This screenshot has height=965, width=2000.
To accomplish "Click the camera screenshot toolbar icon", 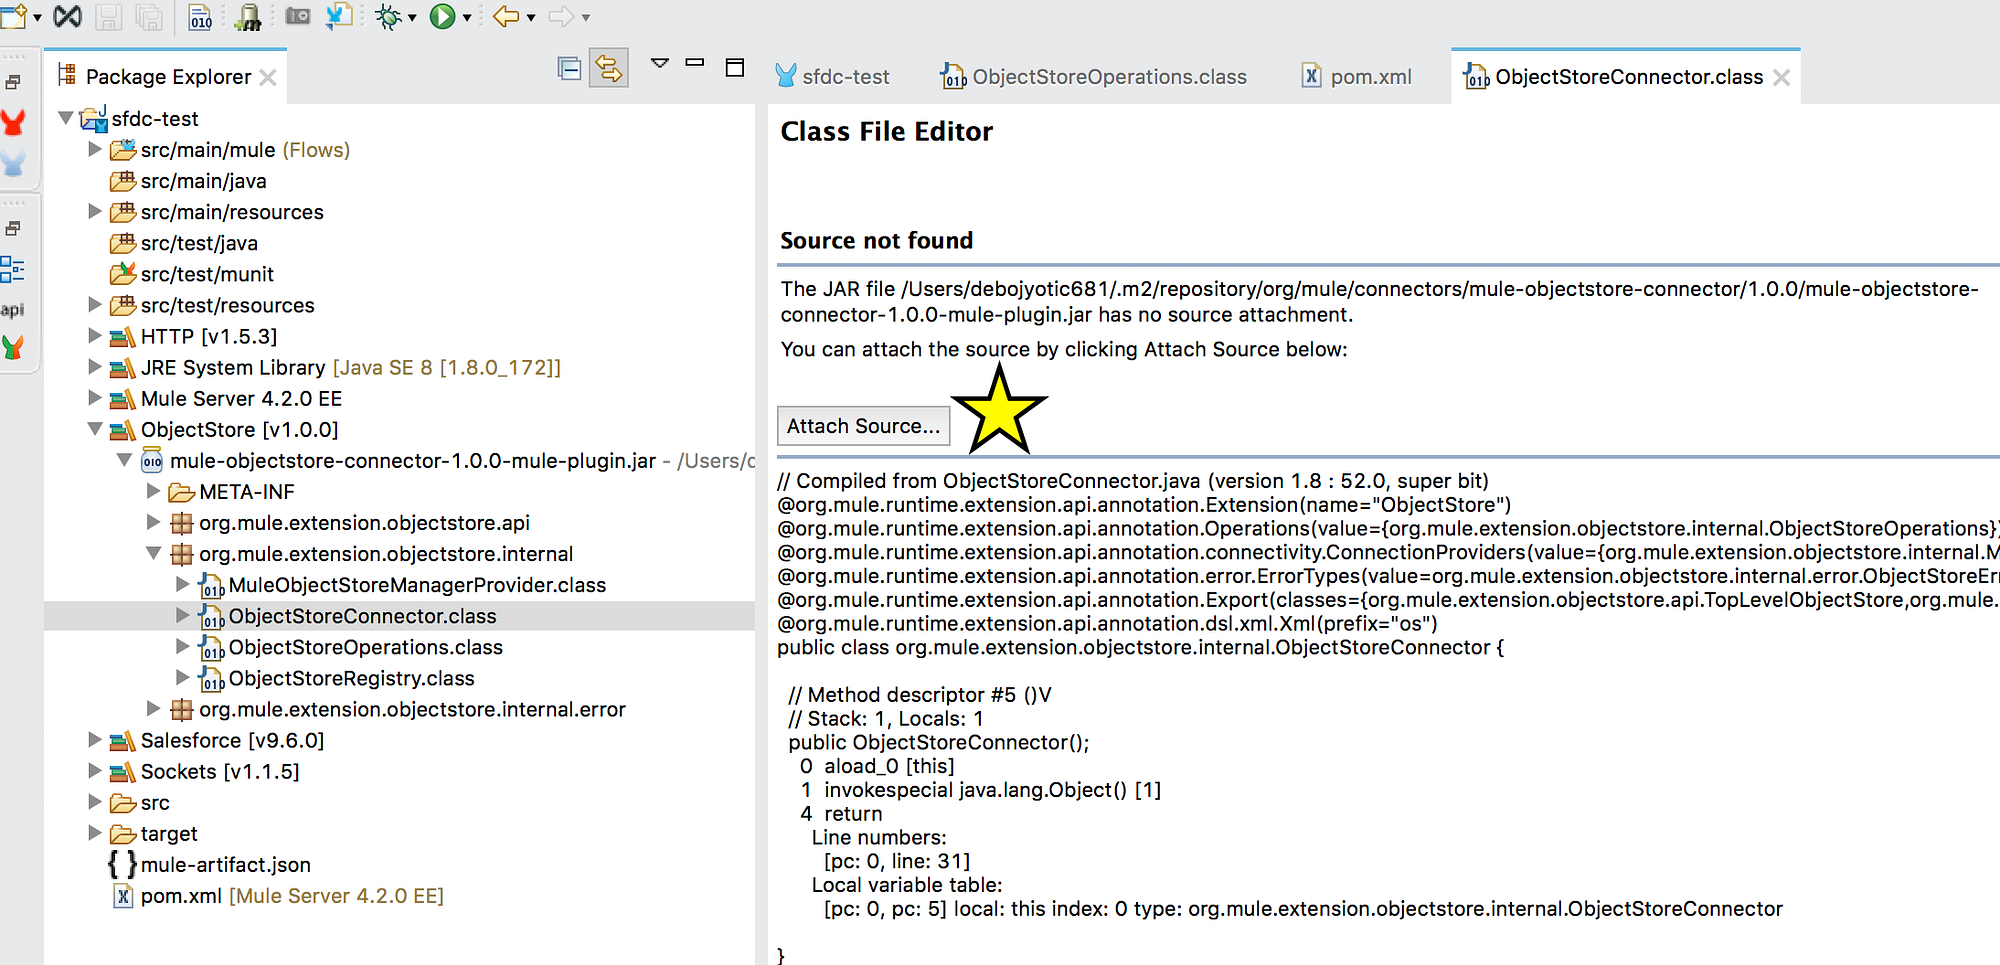I will pos(297,18).
